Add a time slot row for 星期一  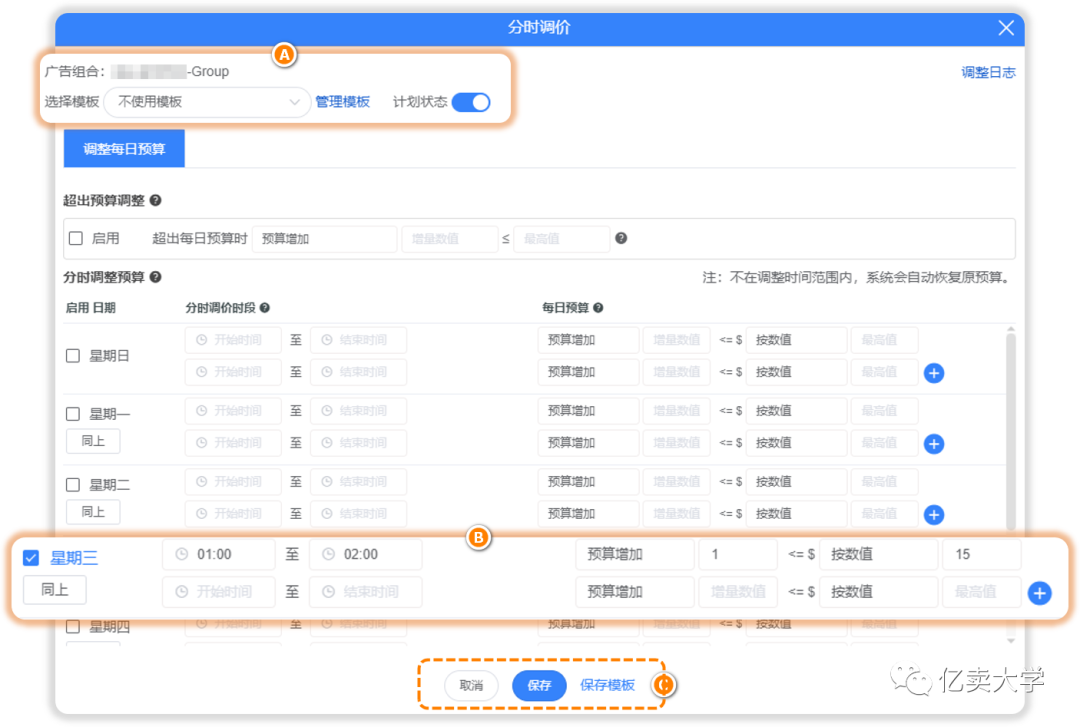tap(934, 444)
